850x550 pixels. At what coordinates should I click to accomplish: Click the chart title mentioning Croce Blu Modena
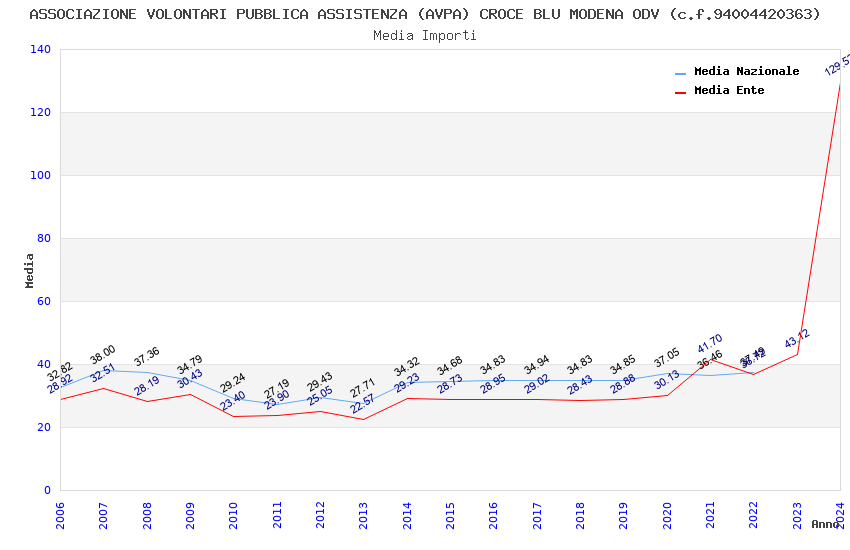coord(425,14)
